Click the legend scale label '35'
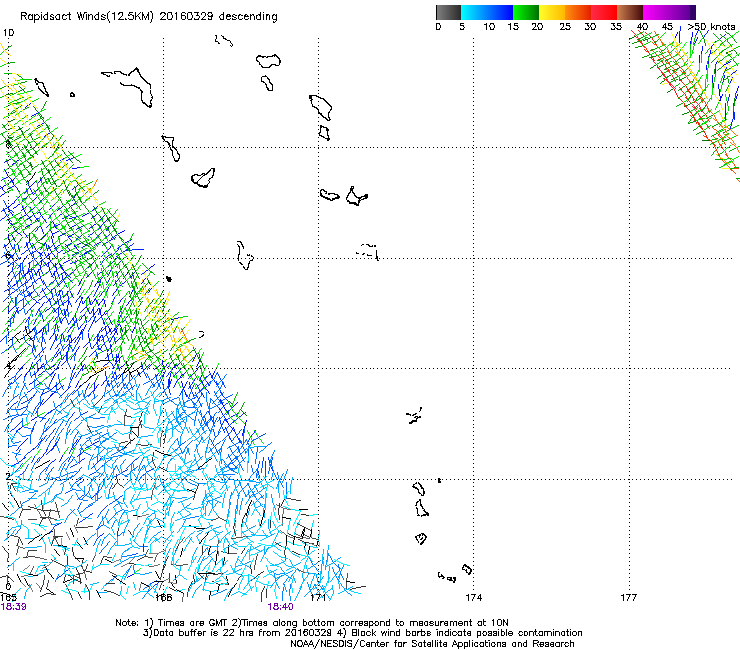The height and width of the screenshot is (650, 740). click(x=616, y=27)
